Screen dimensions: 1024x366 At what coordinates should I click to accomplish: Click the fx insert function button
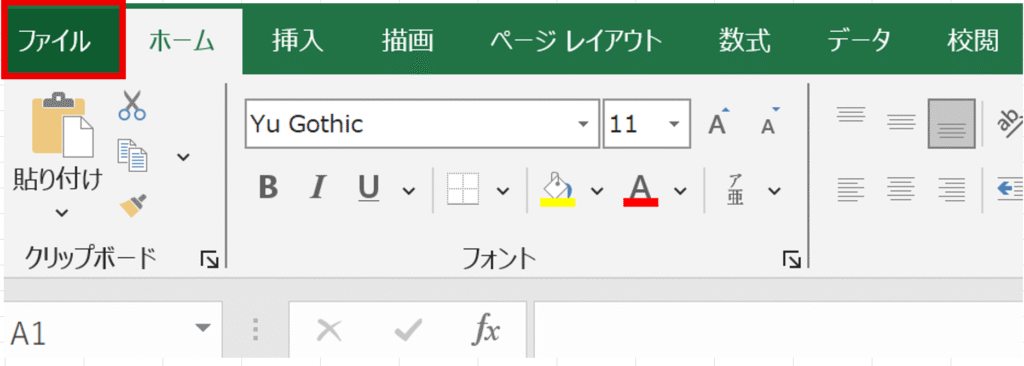click(x=486, y=331)
